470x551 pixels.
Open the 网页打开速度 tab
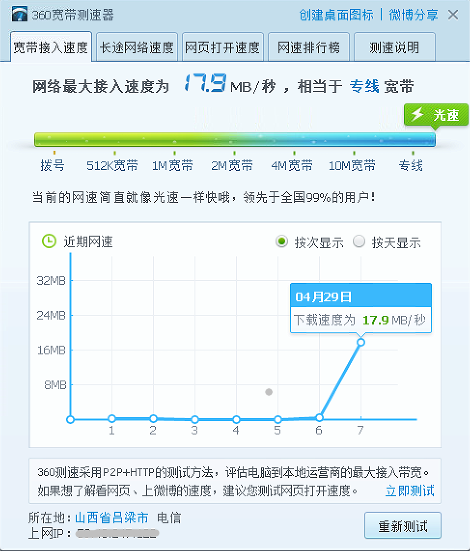tap(223, 47)
